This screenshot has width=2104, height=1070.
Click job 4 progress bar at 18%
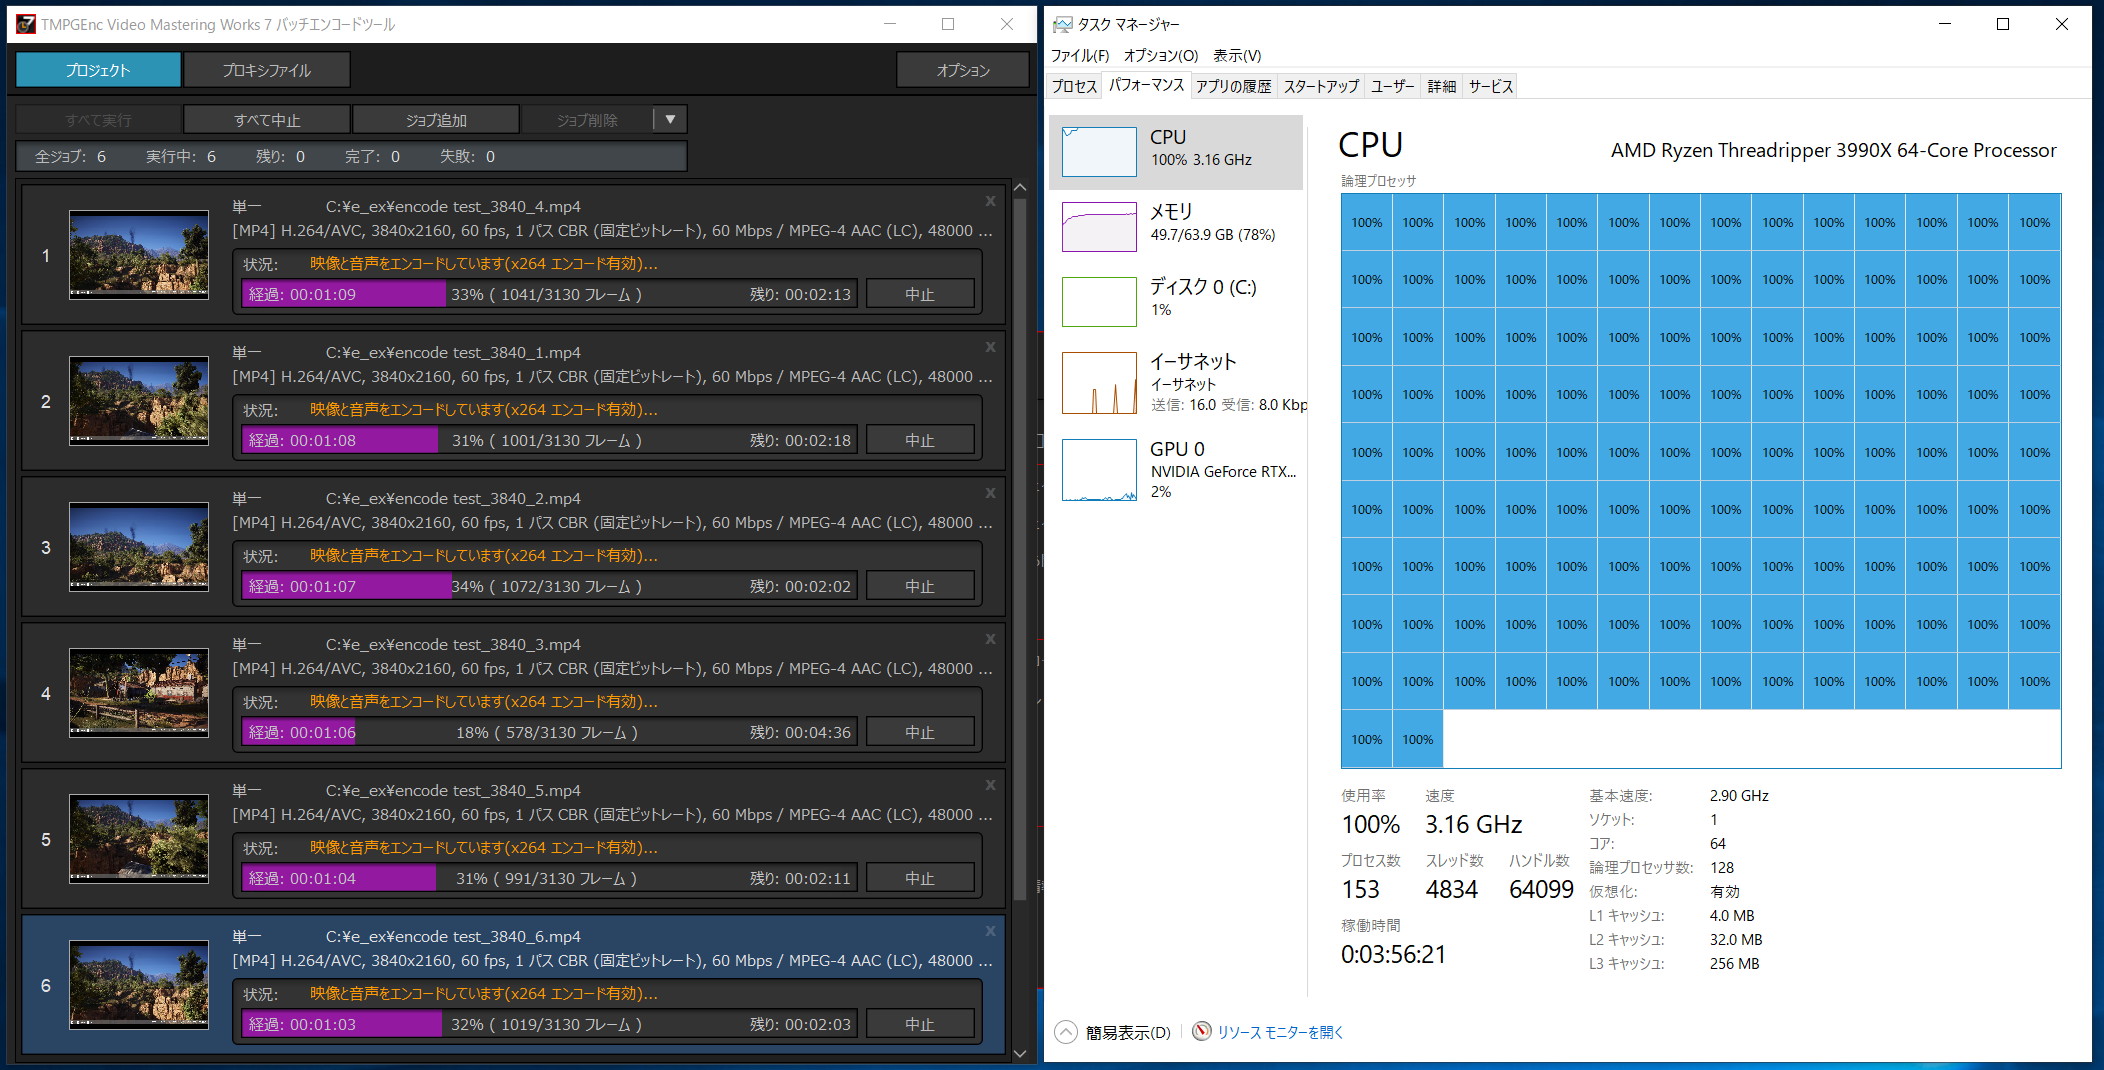point(549,732)
